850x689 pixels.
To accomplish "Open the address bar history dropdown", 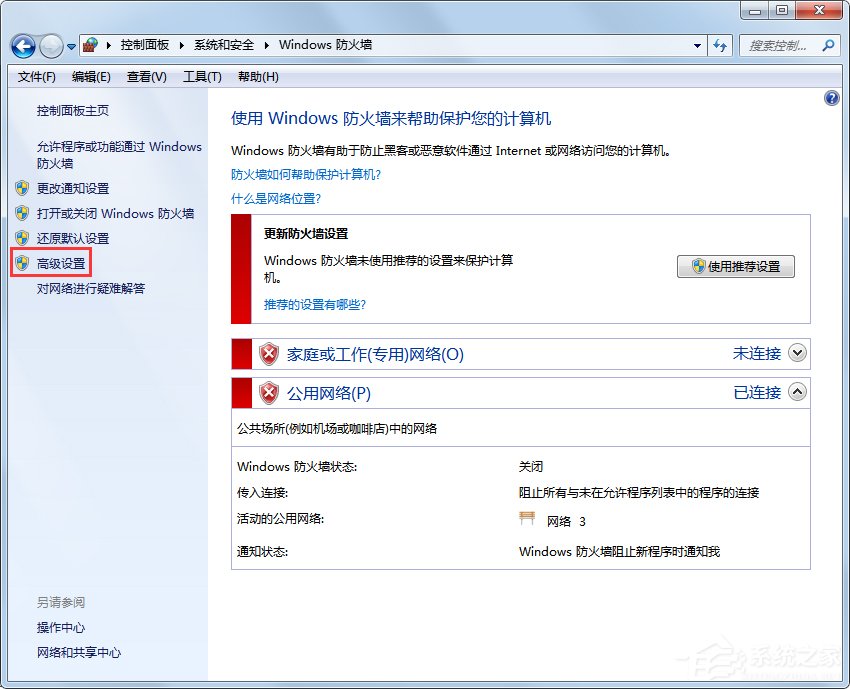I will (697, 45).
